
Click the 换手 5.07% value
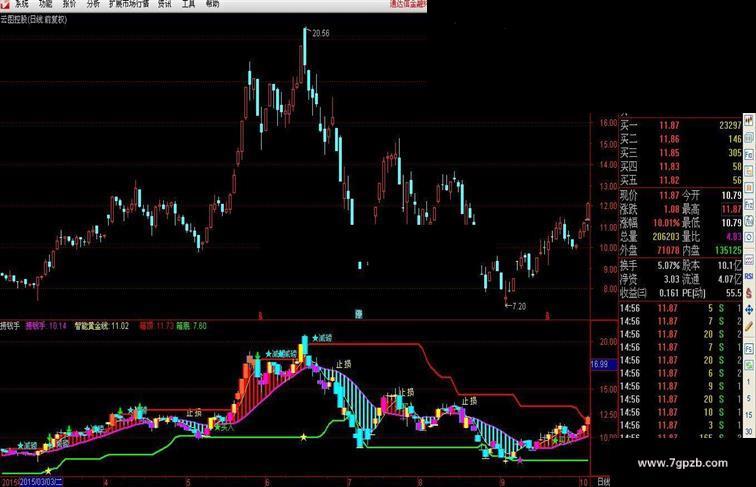tap(668, 265)
